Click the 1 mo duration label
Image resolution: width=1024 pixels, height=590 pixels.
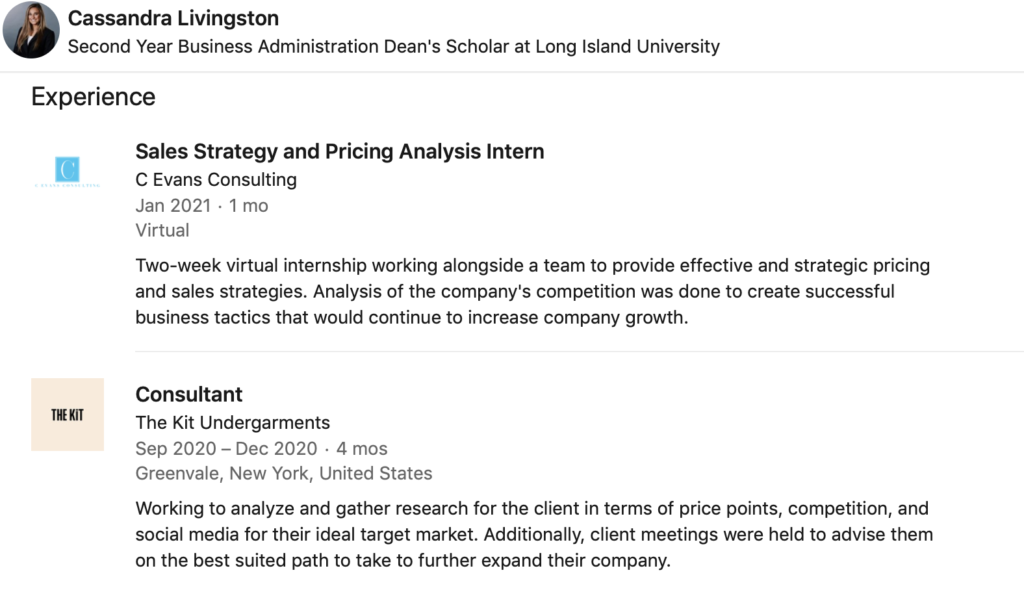tap(248, 206)
